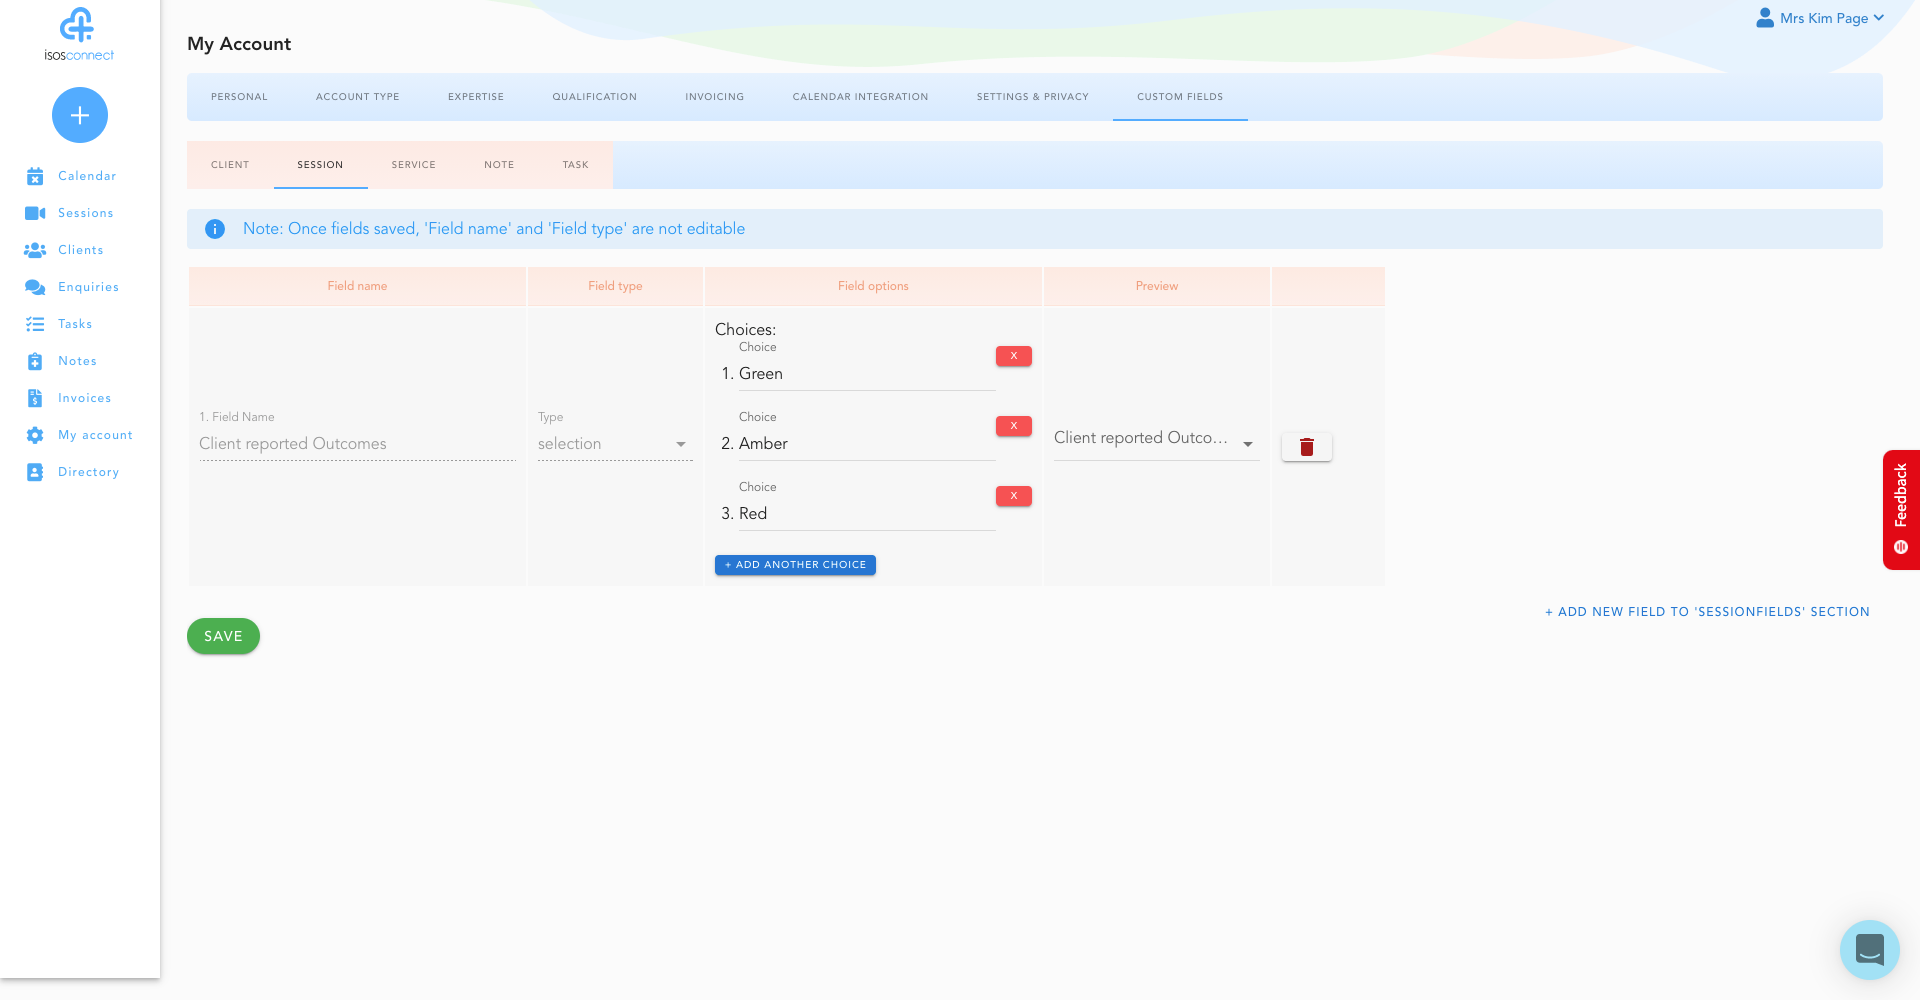Click the My account gear icon
This screenshot has height=1000, width=1920.
pos(35,435)
